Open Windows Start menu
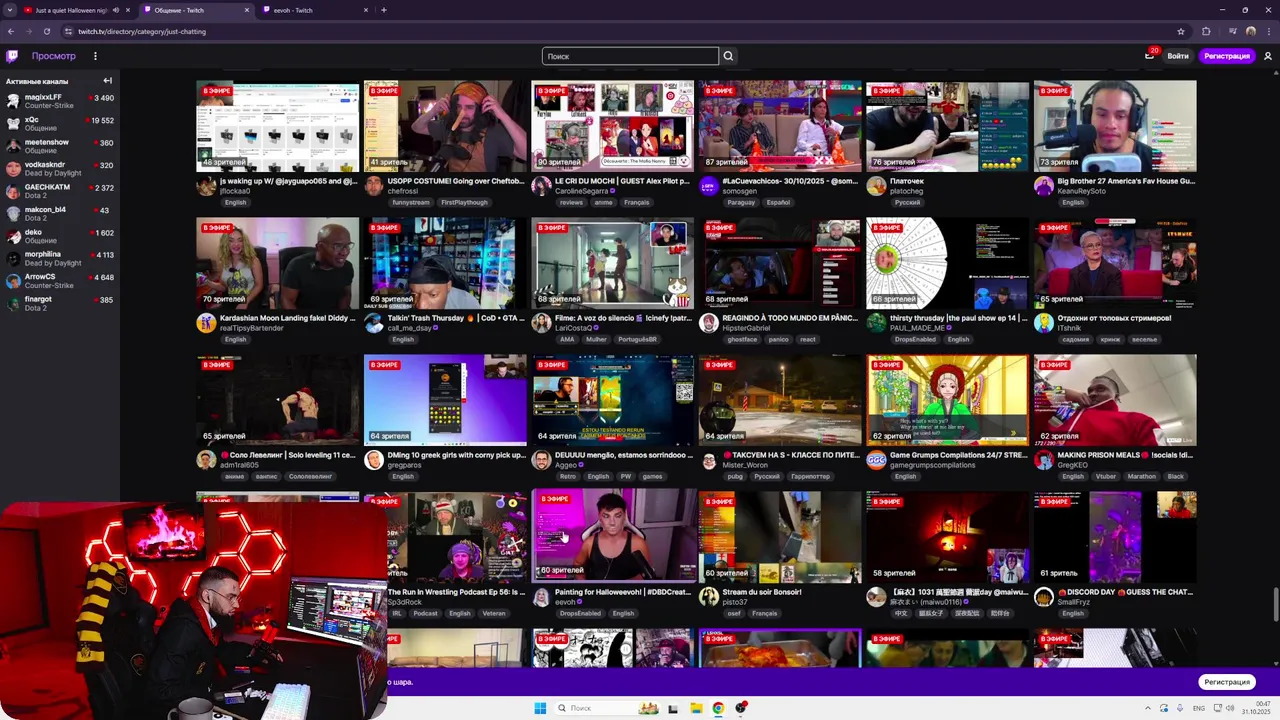 (x=540, y=708)
